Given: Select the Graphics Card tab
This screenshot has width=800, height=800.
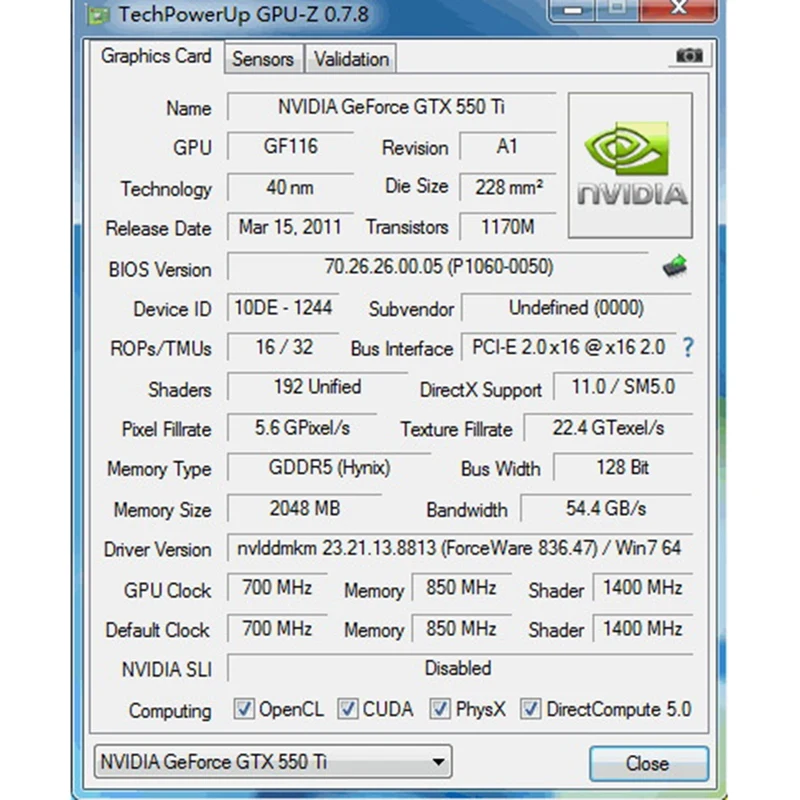Looking at the screenshot, I should (156, 56).
